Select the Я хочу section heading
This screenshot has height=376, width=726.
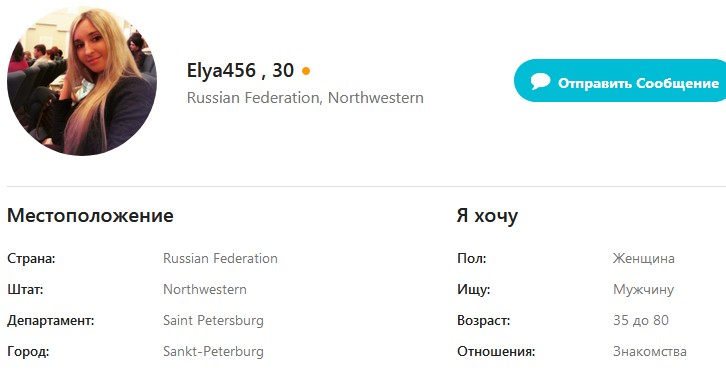click(x=487, y=216)
